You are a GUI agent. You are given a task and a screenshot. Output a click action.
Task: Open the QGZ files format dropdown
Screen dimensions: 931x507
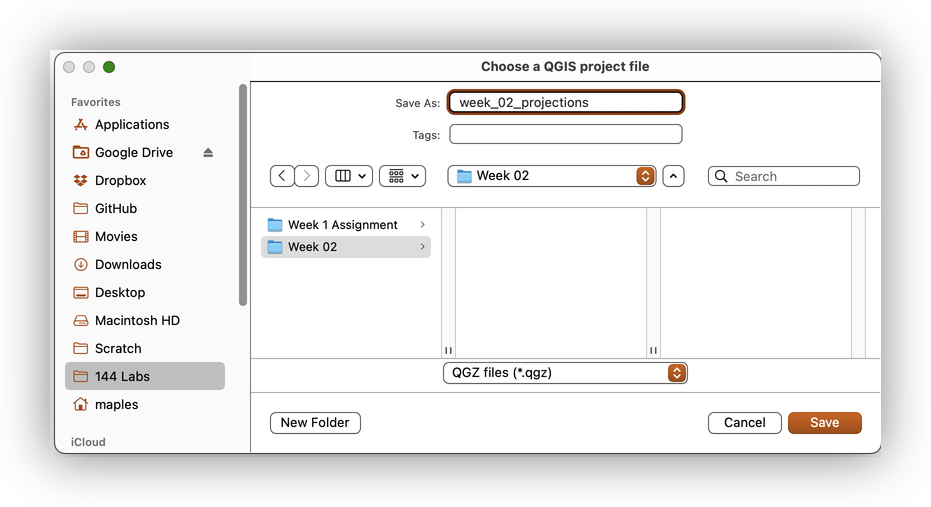[565, 373]
